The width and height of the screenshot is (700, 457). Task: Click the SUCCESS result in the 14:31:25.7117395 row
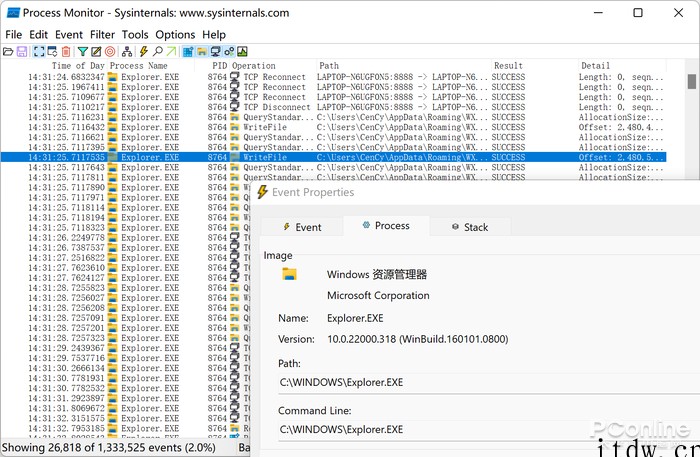(x=508, y=147)
